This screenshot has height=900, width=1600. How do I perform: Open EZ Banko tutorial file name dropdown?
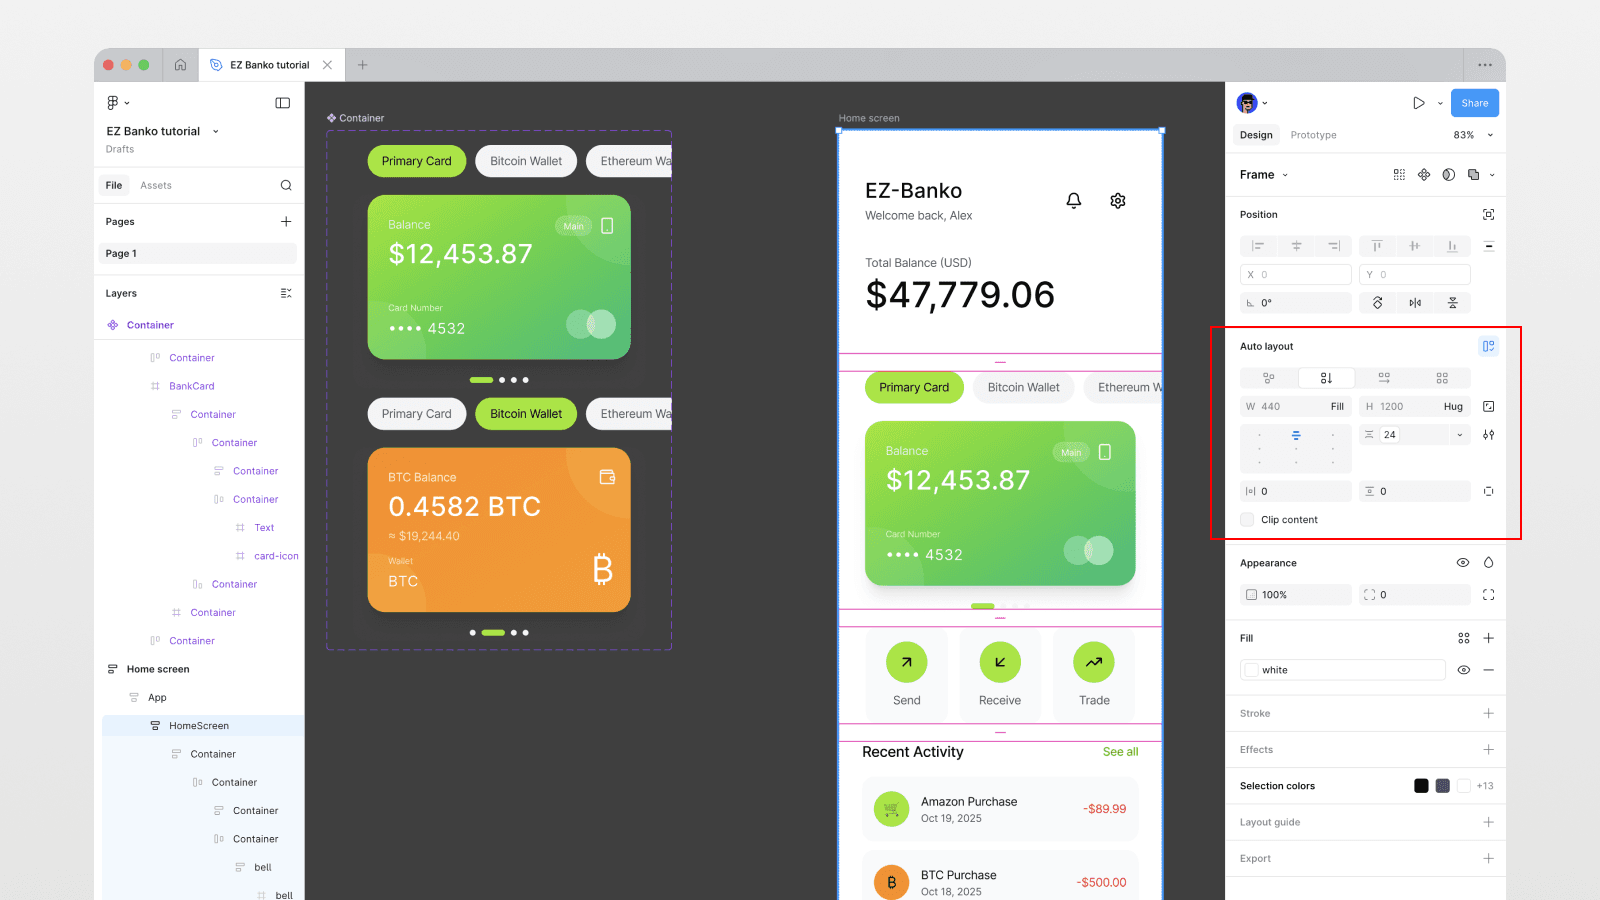coord(215,131)
